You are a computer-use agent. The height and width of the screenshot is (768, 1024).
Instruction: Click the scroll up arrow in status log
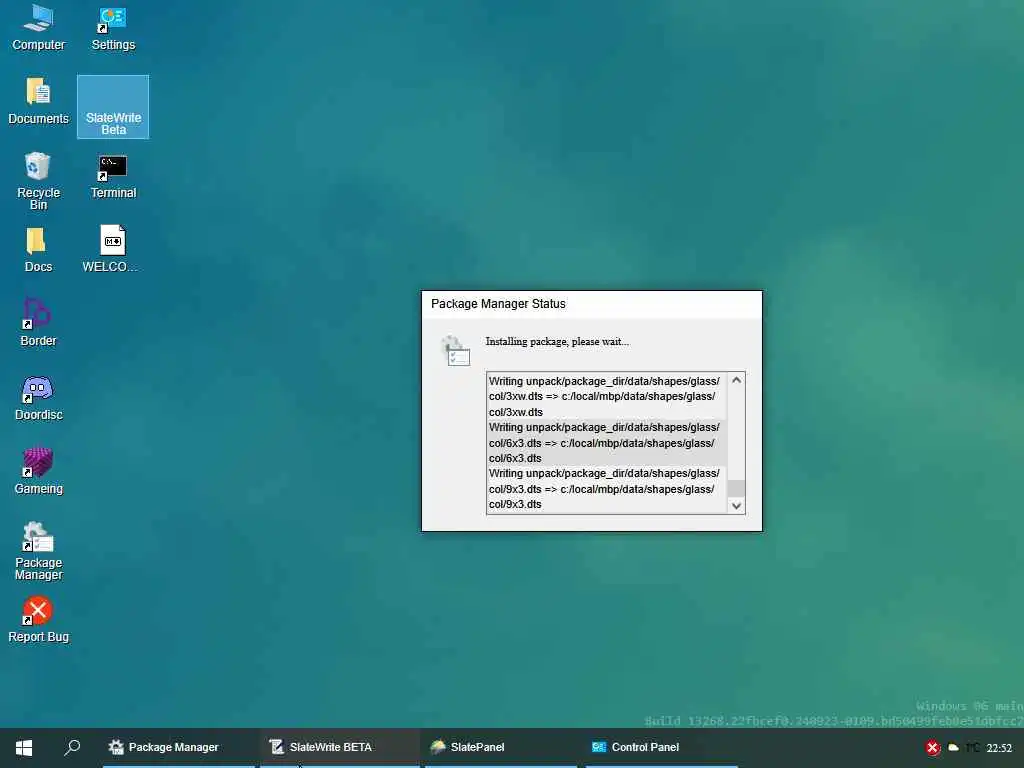tap(737, 380)
